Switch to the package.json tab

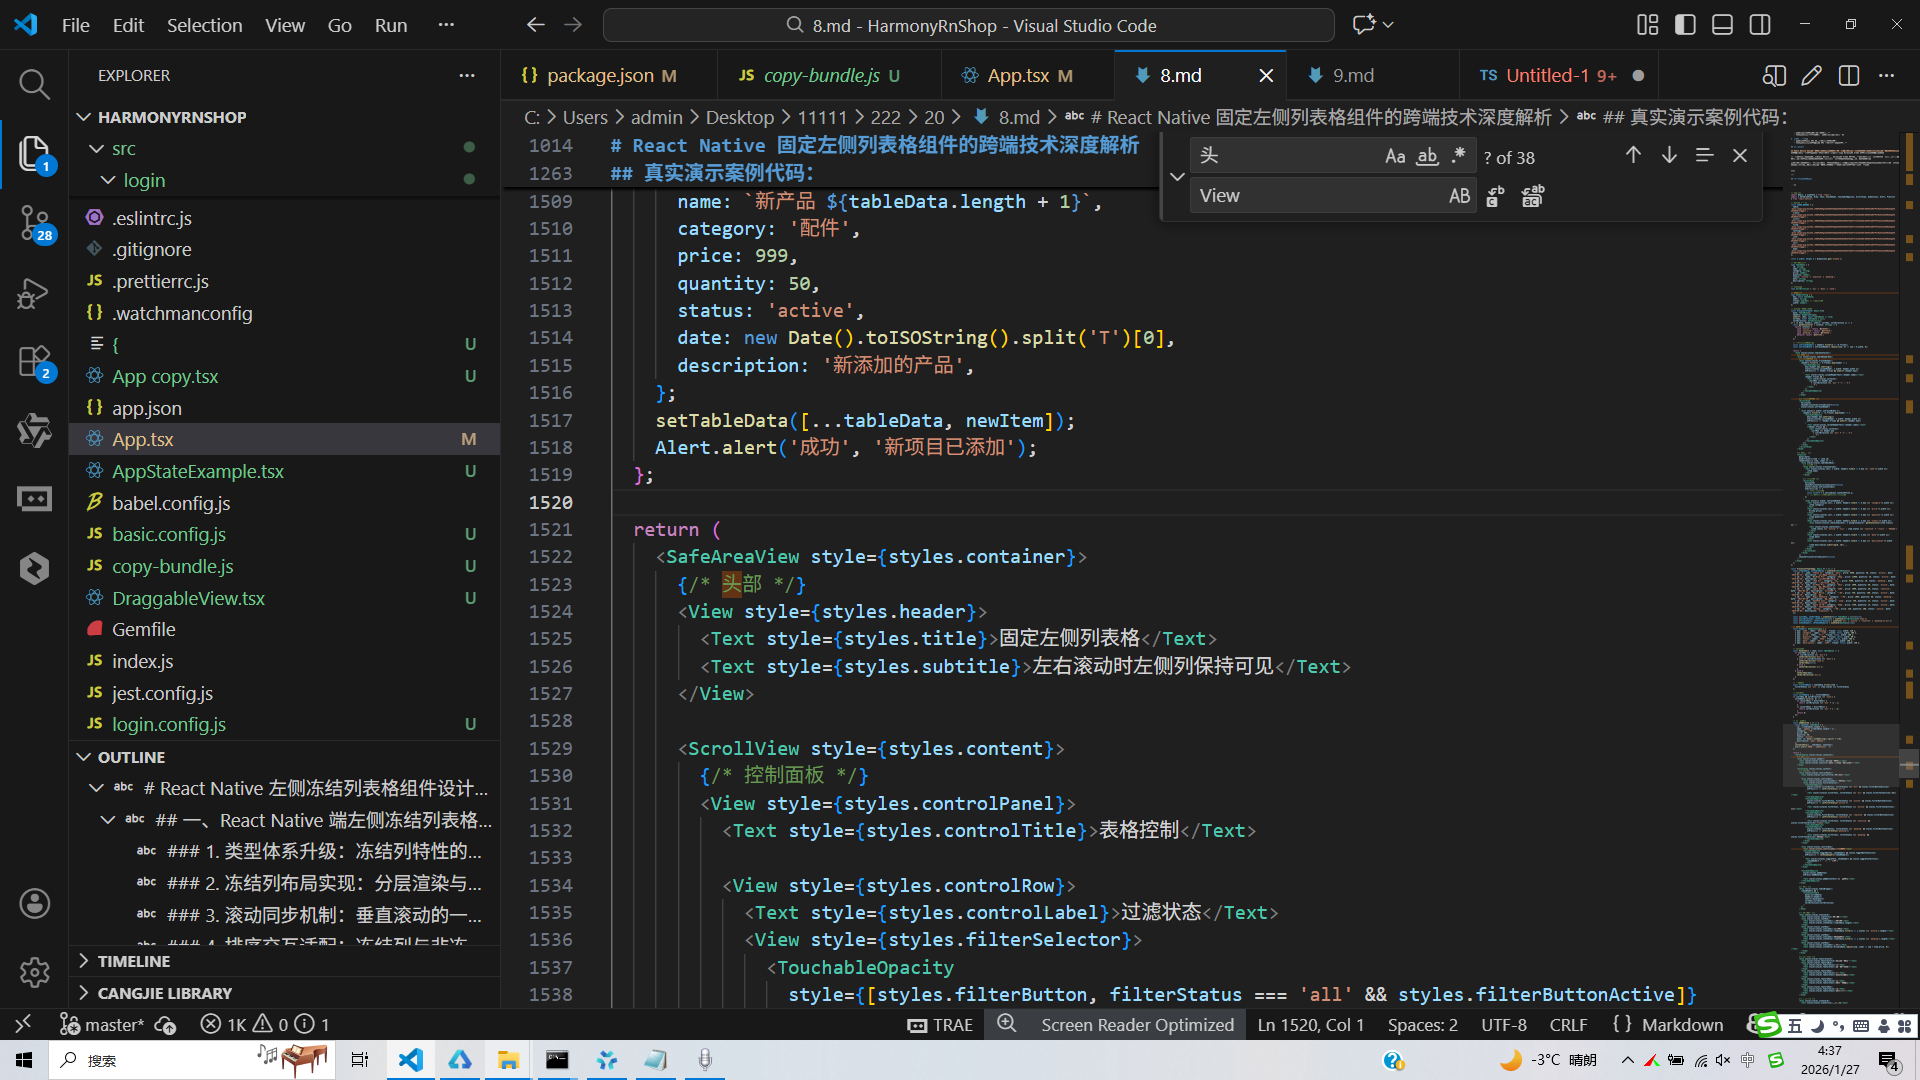[x=600, y=76]
